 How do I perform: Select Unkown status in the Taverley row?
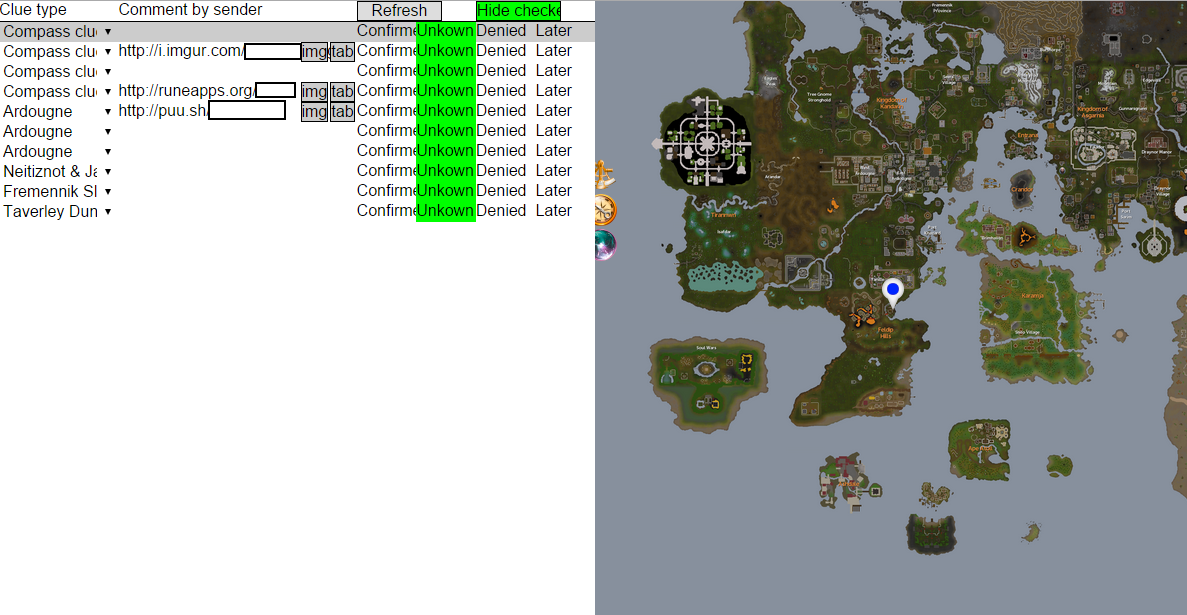point(446,211)
